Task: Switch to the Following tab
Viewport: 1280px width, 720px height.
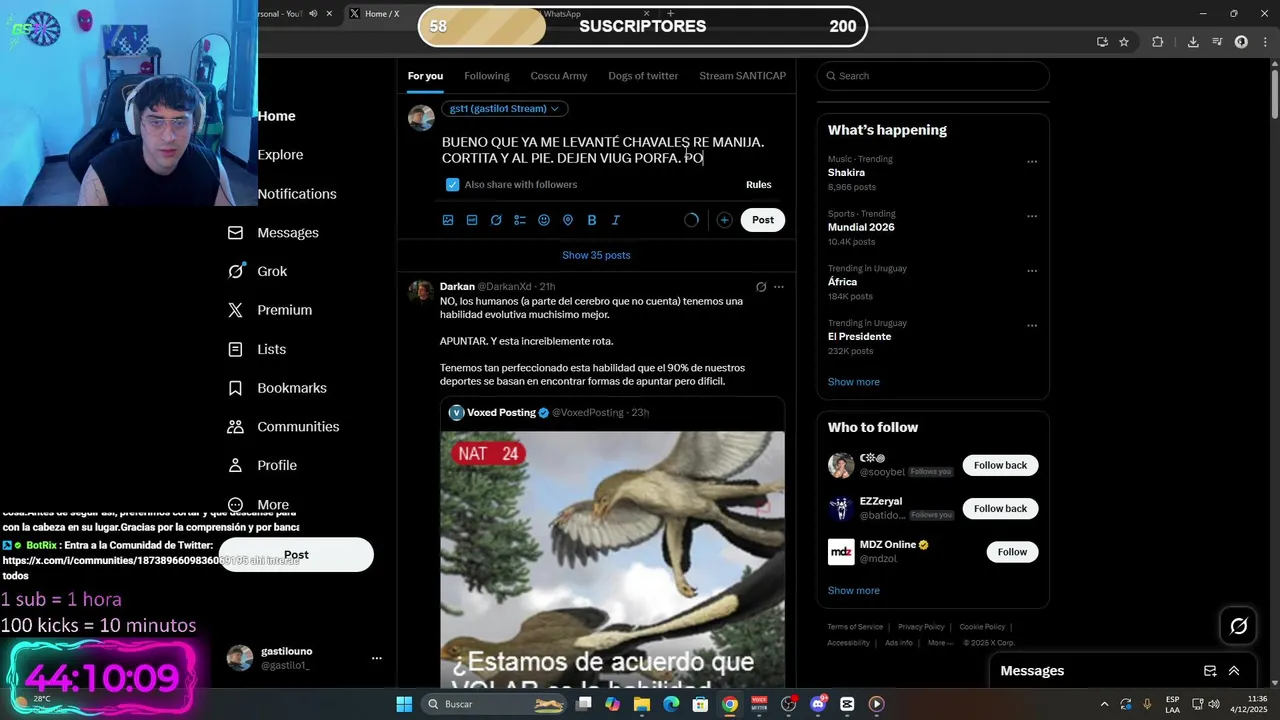Action: point(487,76)
